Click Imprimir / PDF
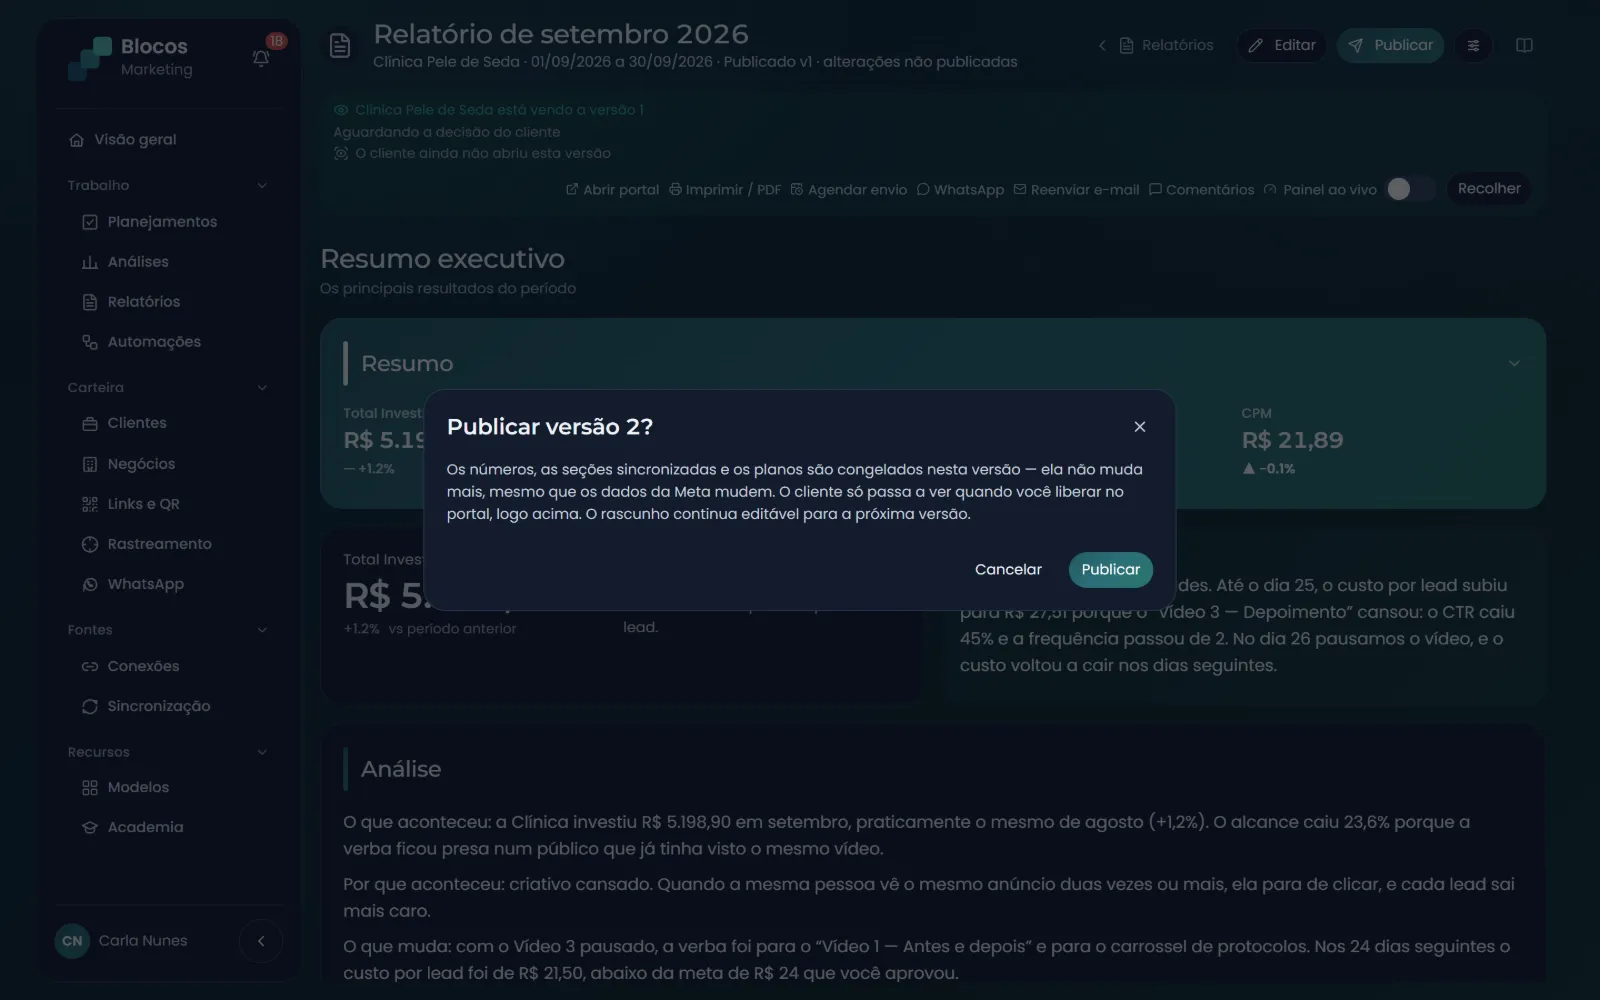Viewport: 1600px width, 1000px height. 725,189
